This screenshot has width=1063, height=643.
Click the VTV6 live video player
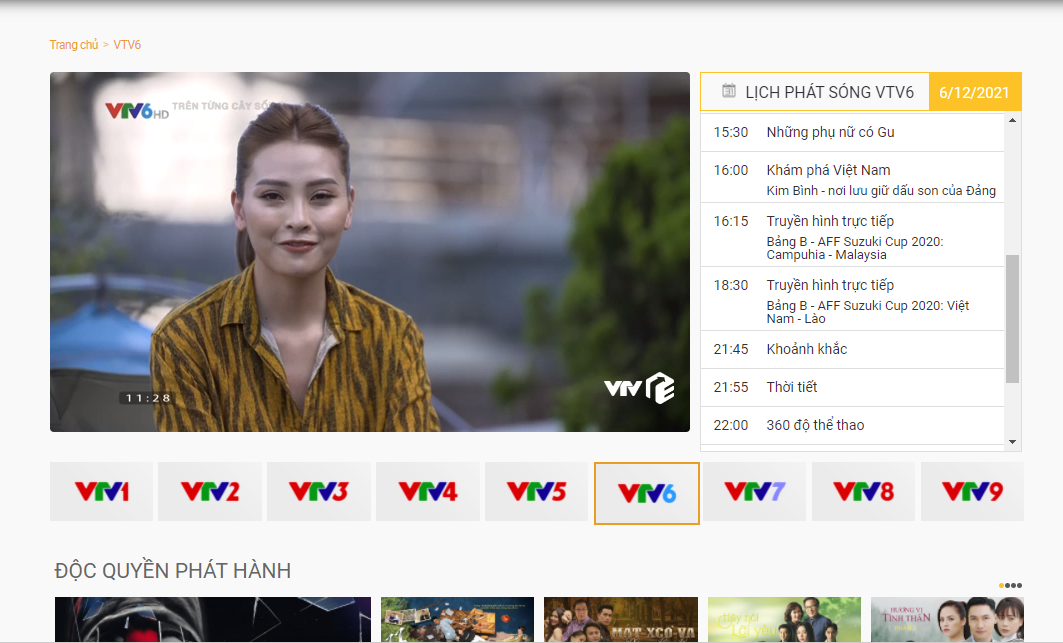tap(369, 252)
